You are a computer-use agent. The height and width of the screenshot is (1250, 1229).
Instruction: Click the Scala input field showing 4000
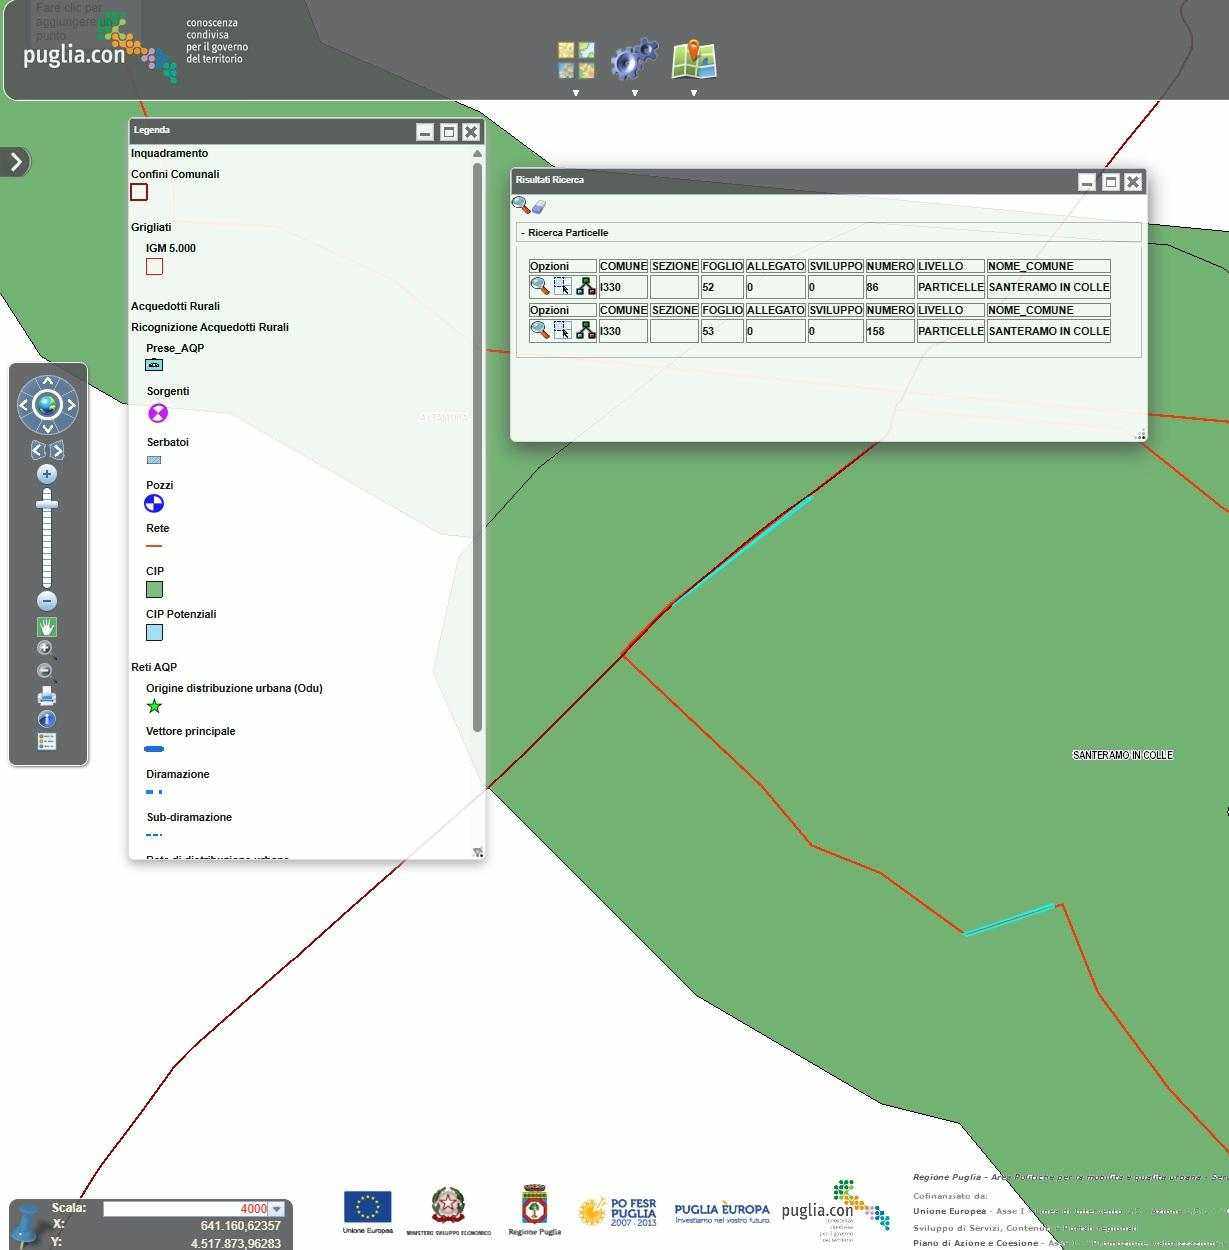pyautogui.click(x=186, y=1209)
